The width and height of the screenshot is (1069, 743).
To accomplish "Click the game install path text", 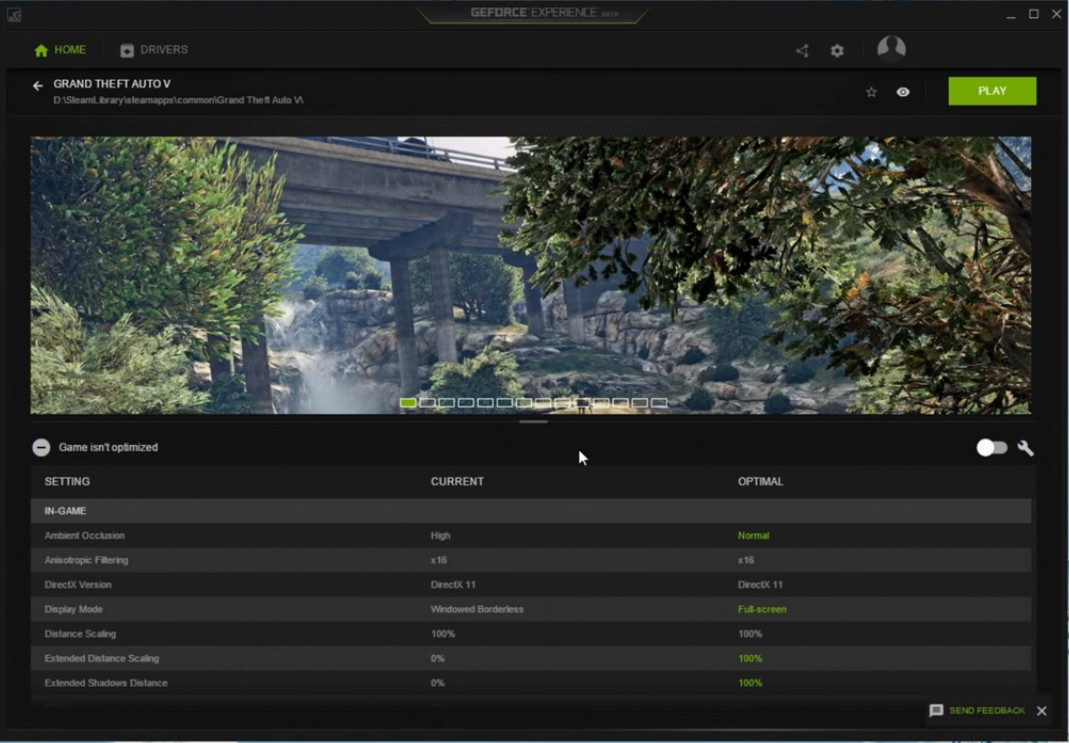I will [x=178, y=100].
